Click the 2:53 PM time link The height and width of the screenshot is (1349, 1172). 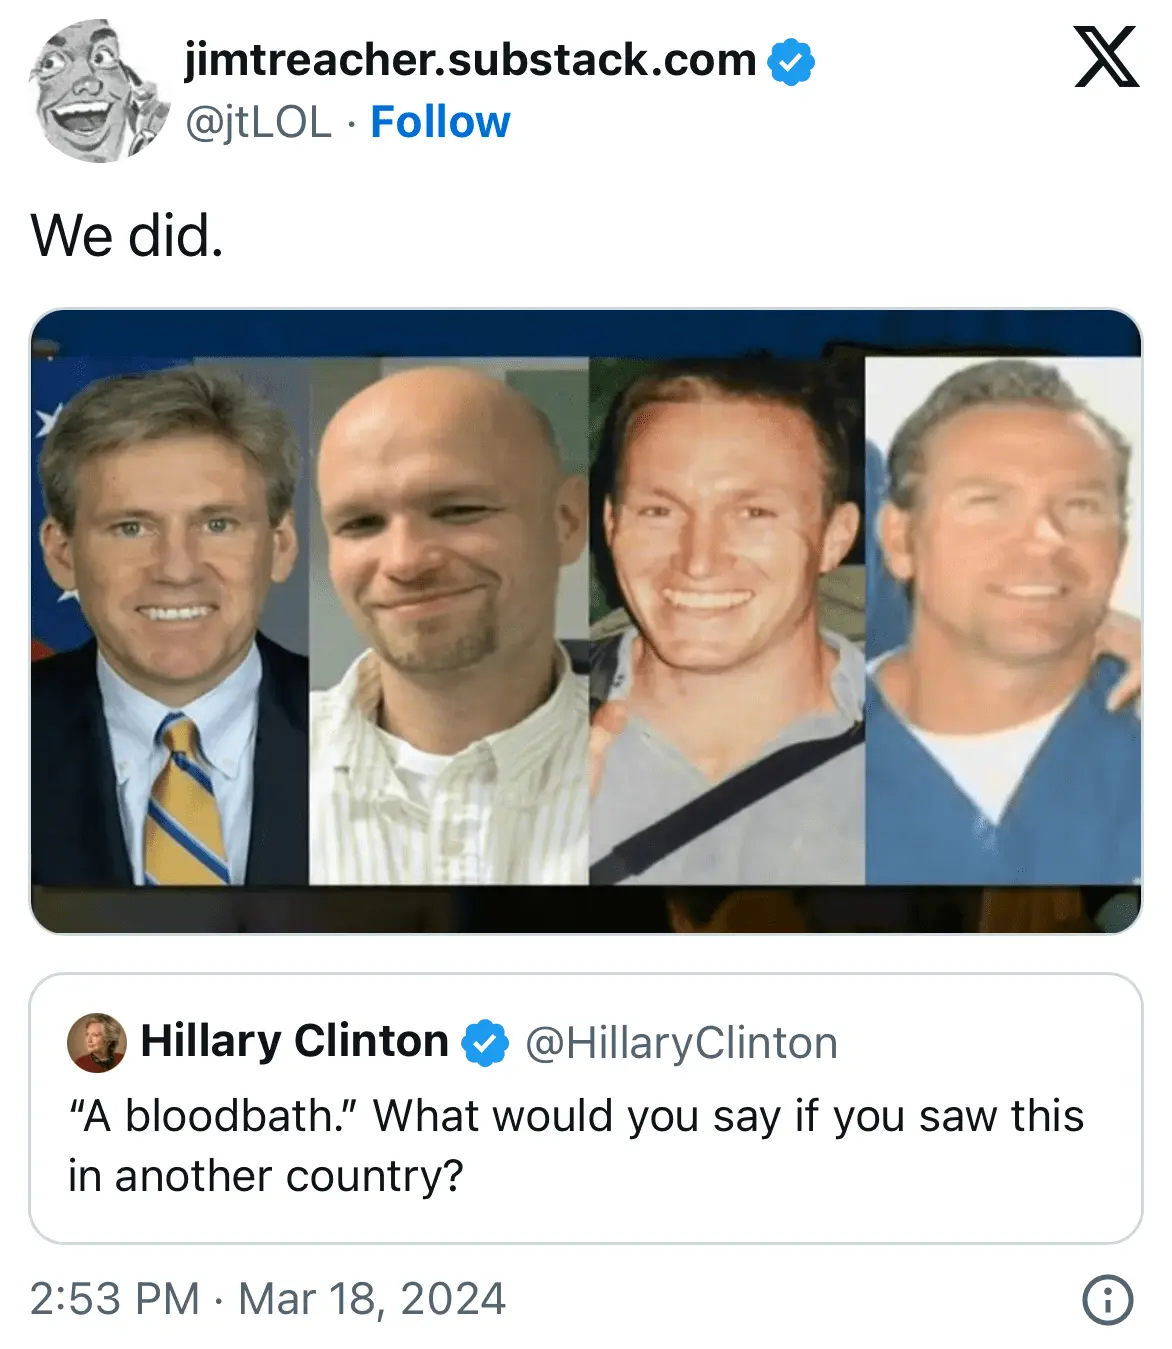(x=115, y=1299)
